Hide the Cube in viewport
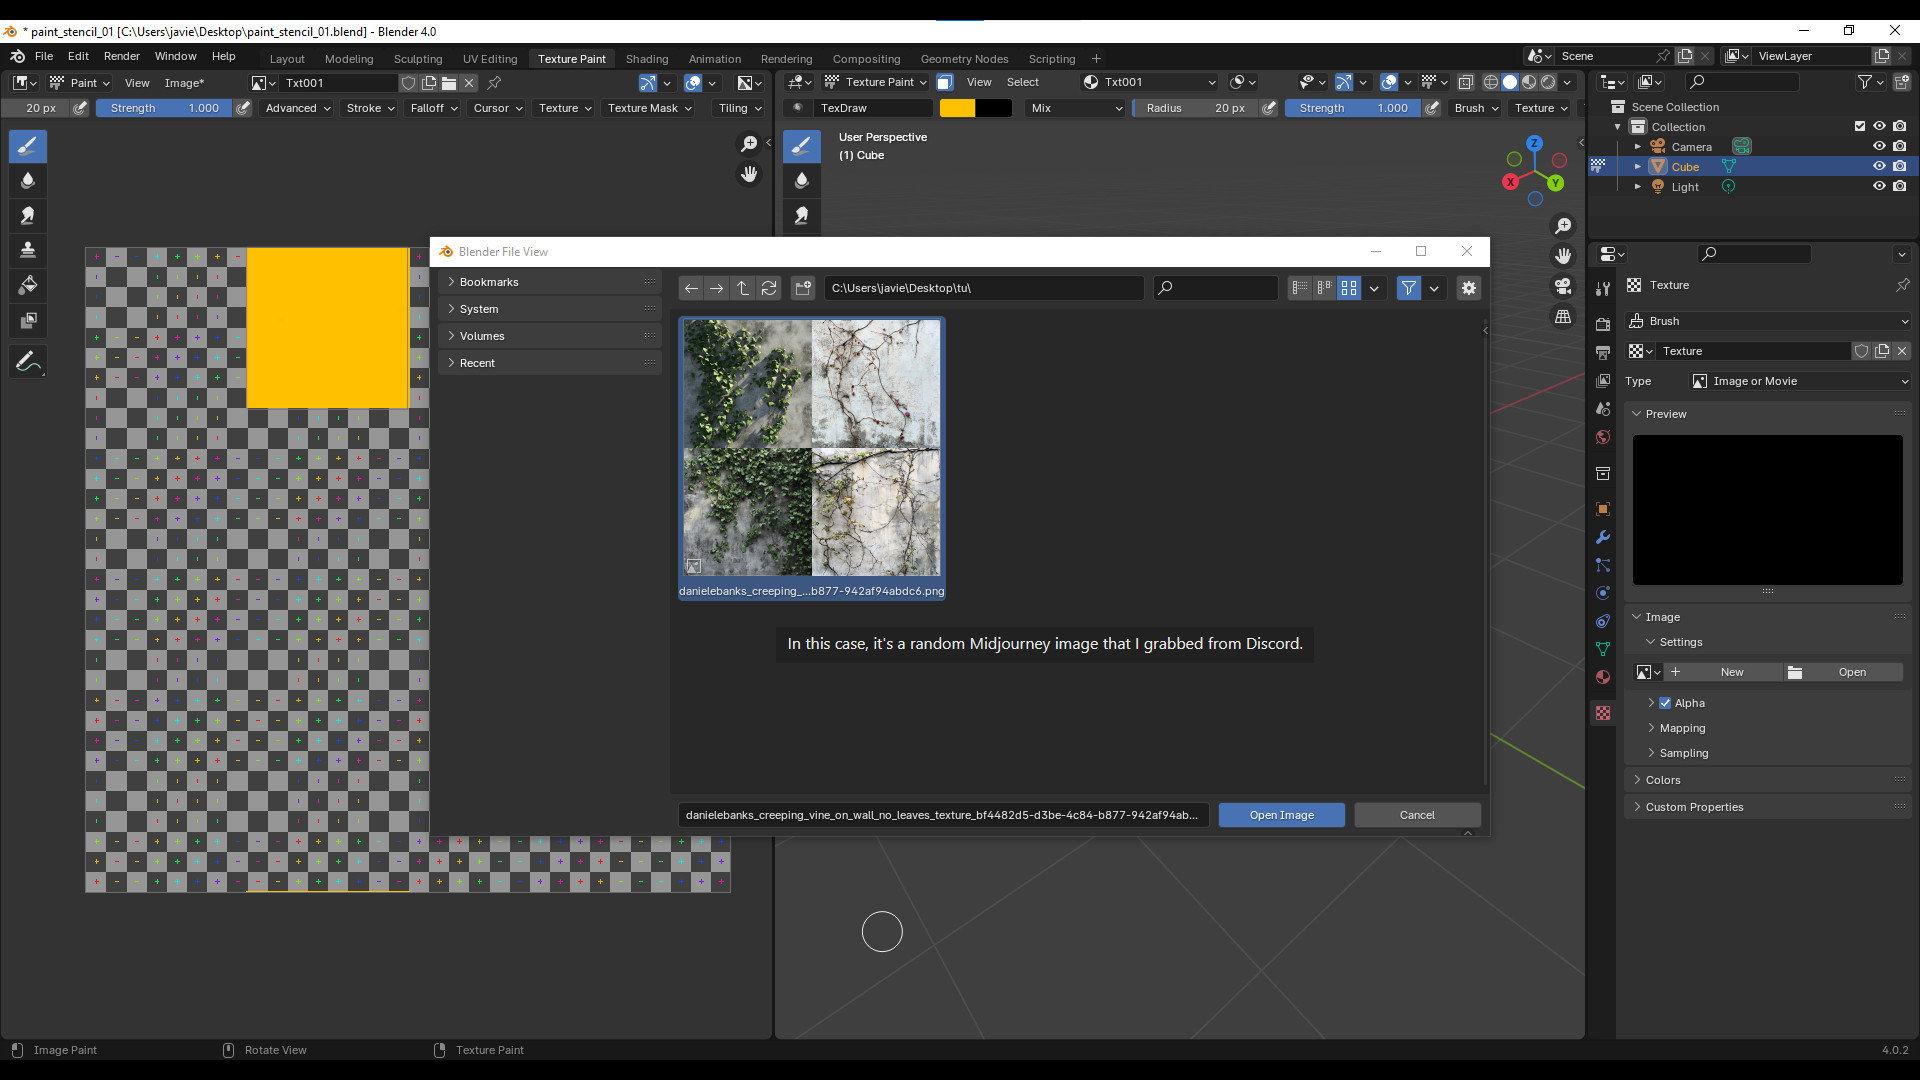Image resolution: width=1920 pixels, height=1080 pixels. pyautogui.click(x=1879, y=166)
